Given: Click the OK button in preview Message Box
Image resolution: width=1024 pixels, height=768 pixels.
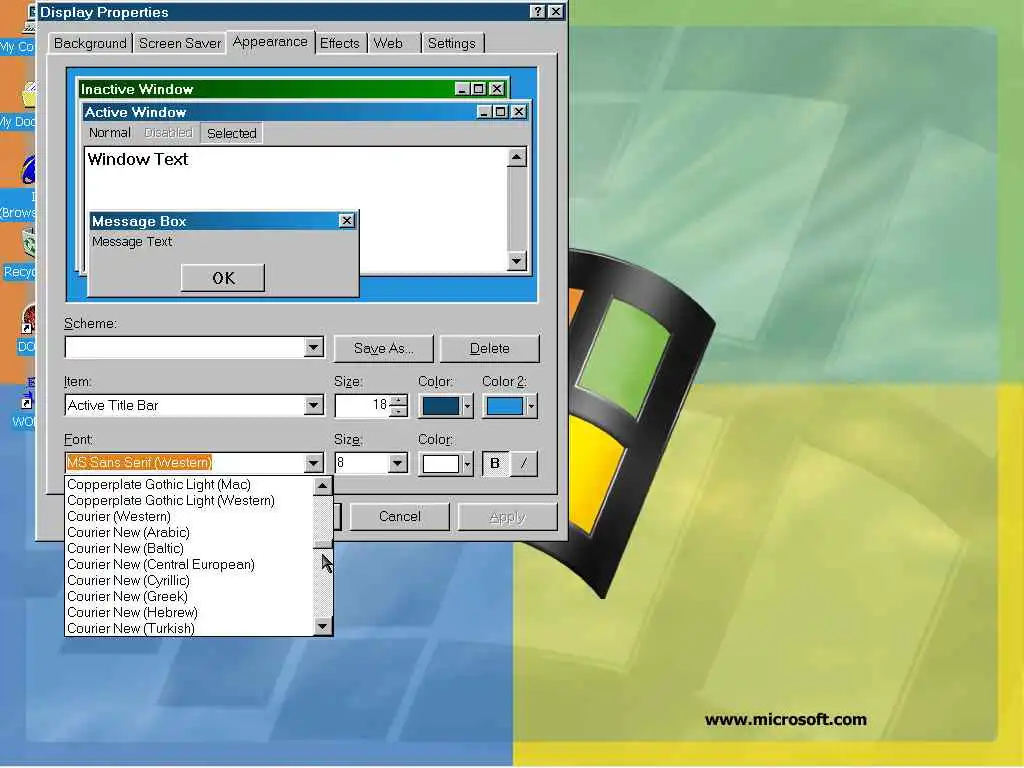Looking at the screenshot, I should coord(223,278).
